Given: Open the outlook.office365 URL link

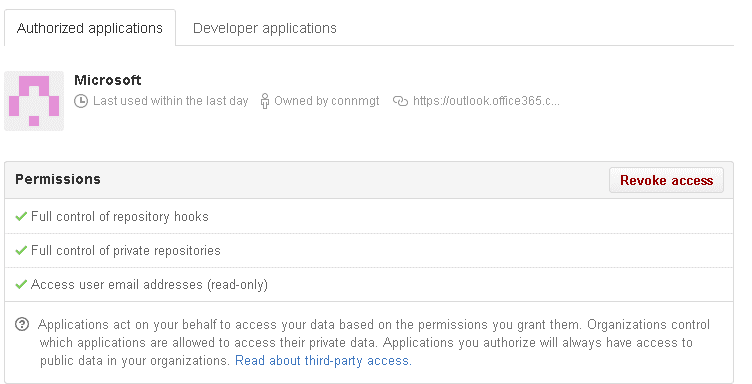Looking at the screenshot, I should click(486, 101).
